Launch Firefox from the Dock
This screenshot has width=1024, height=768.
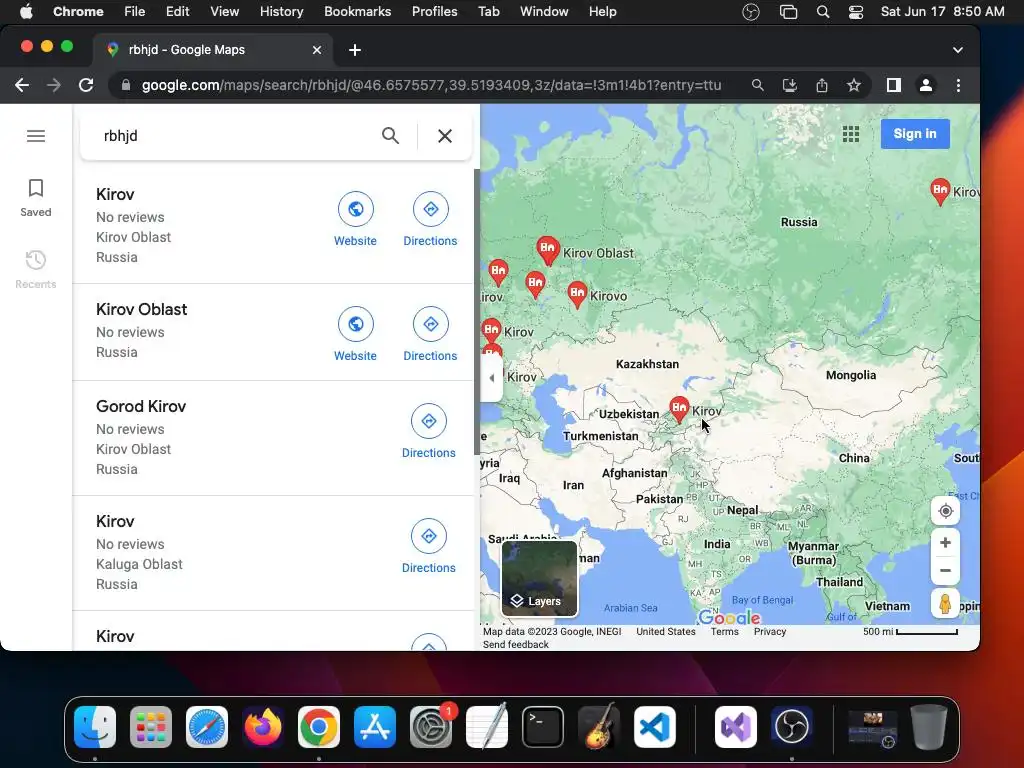click(x=263, y=727)
